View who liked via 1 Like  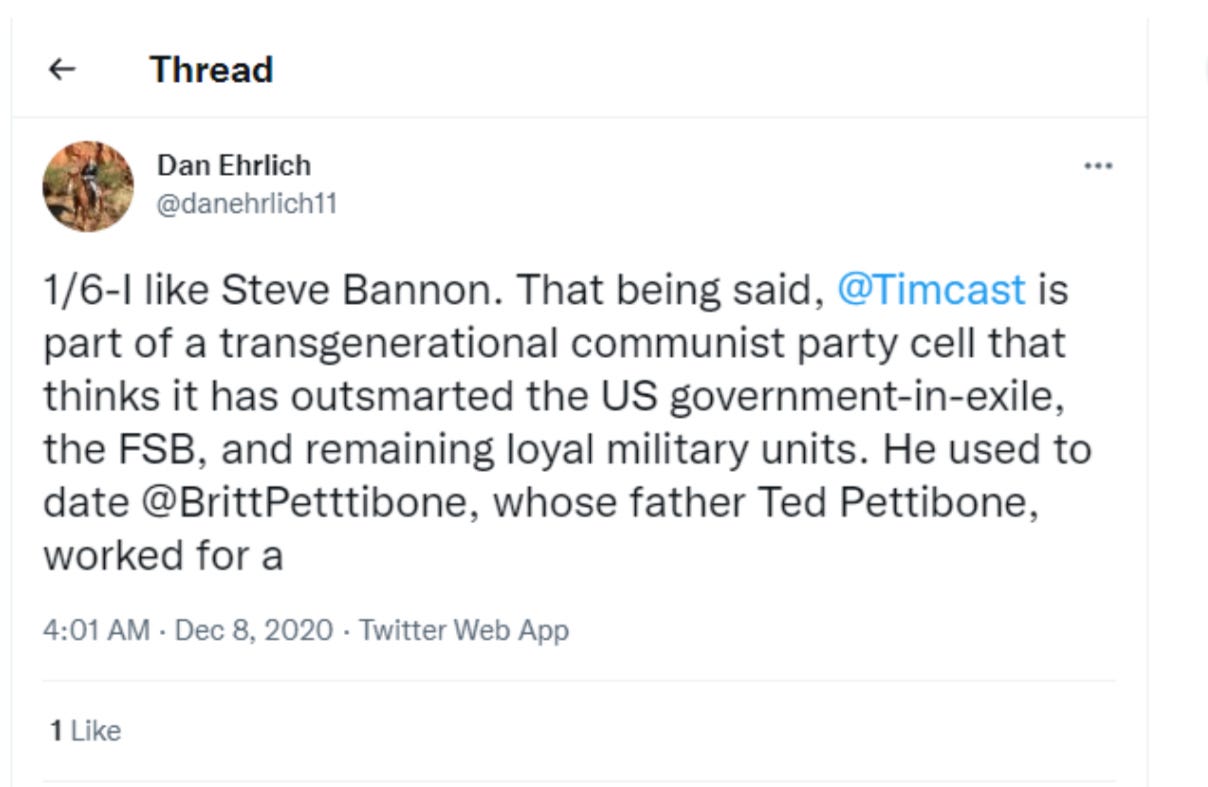point(86,731)
